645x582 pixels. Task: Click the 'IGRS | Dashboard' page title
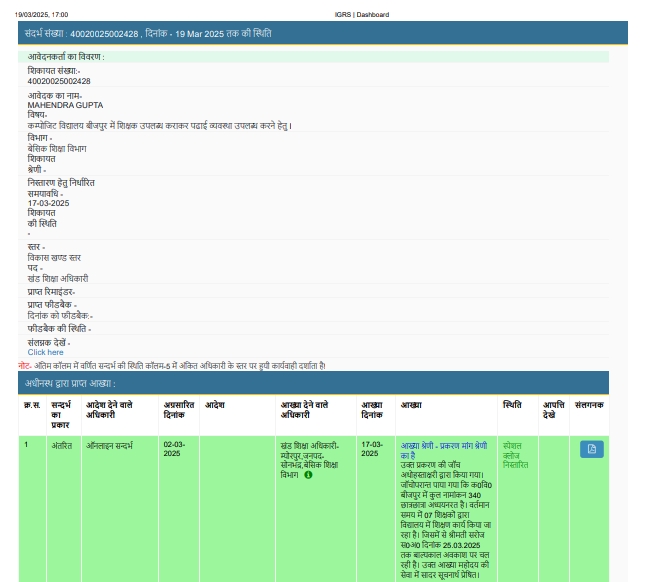362,15
